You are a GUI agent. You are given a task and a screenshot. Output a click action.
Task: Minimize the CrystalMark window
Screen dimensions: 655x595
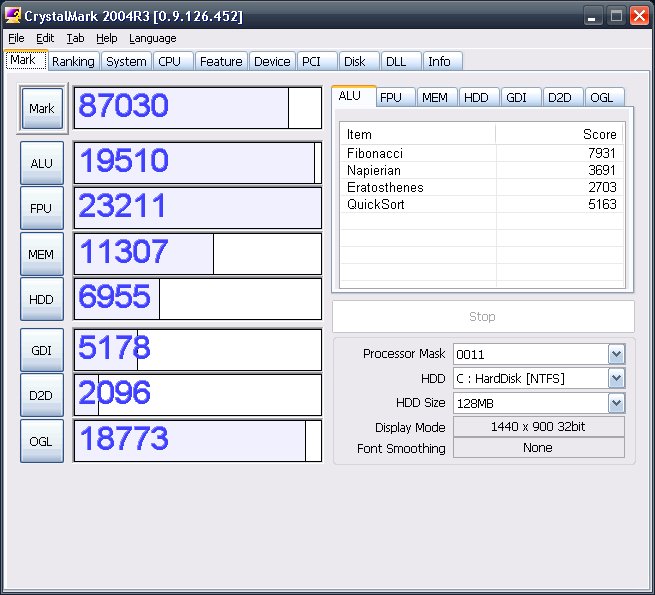[592, 17]
